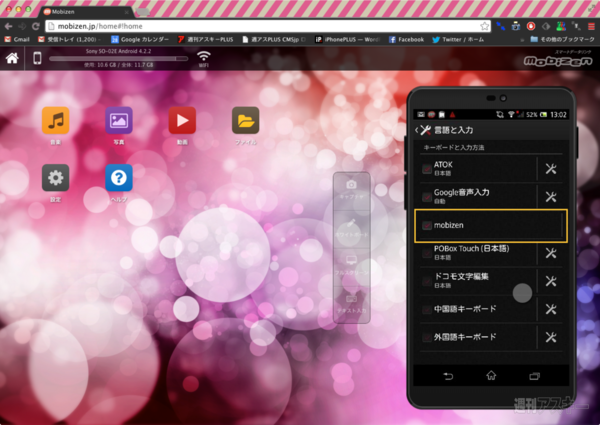The image size is (600, 425).
Task: Toggle the POBox Touch (日本語) checkbox
Action: (427, 253)
